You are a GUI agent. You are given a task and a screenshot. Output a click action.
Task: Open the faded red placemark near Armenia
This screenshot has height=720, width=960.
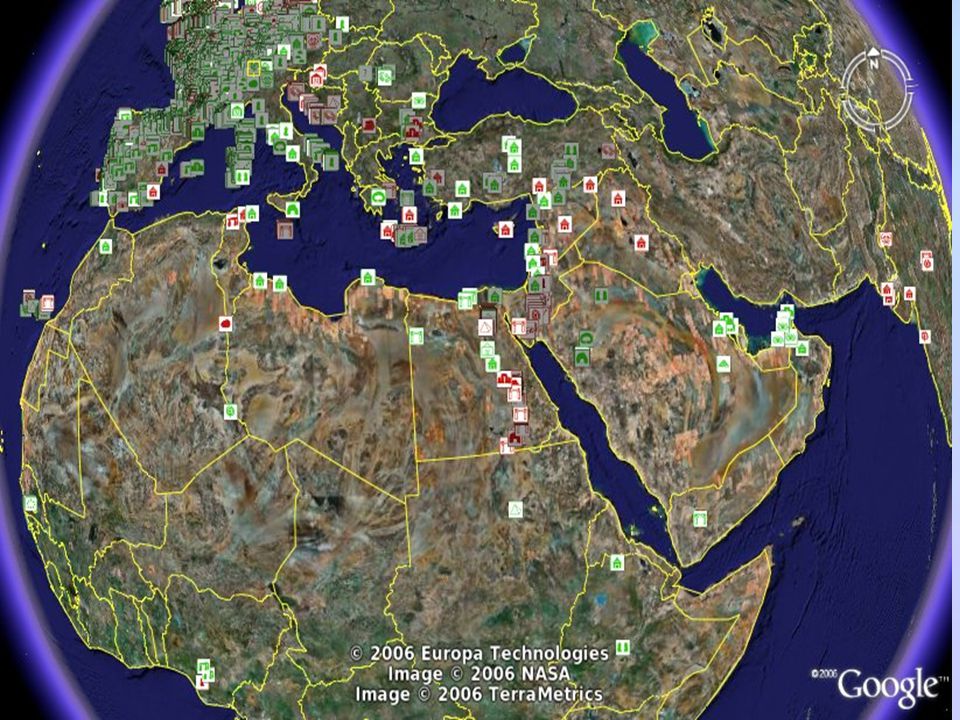coord(608,149)
